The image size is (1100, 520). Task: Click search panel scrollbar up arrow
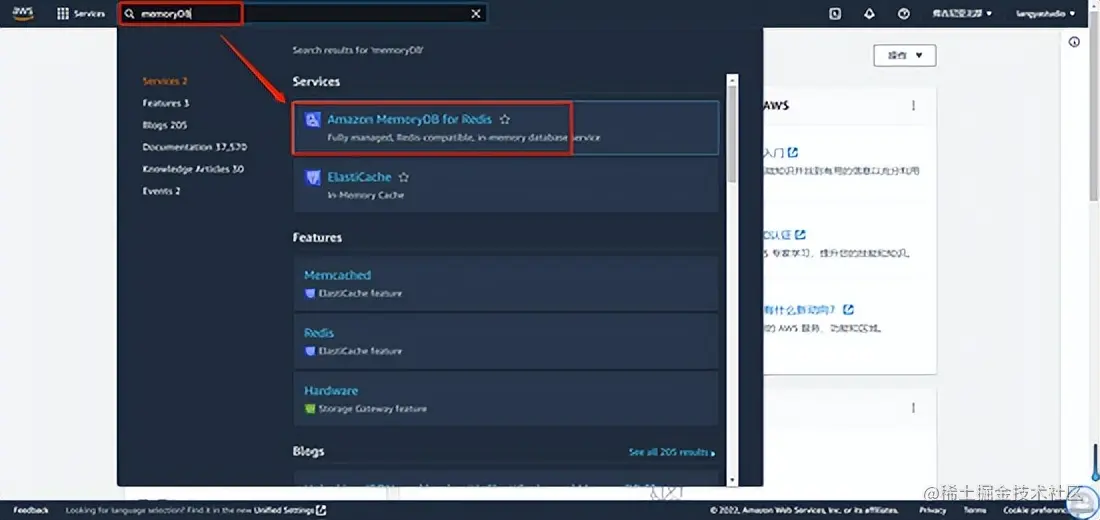click(732, 79)
